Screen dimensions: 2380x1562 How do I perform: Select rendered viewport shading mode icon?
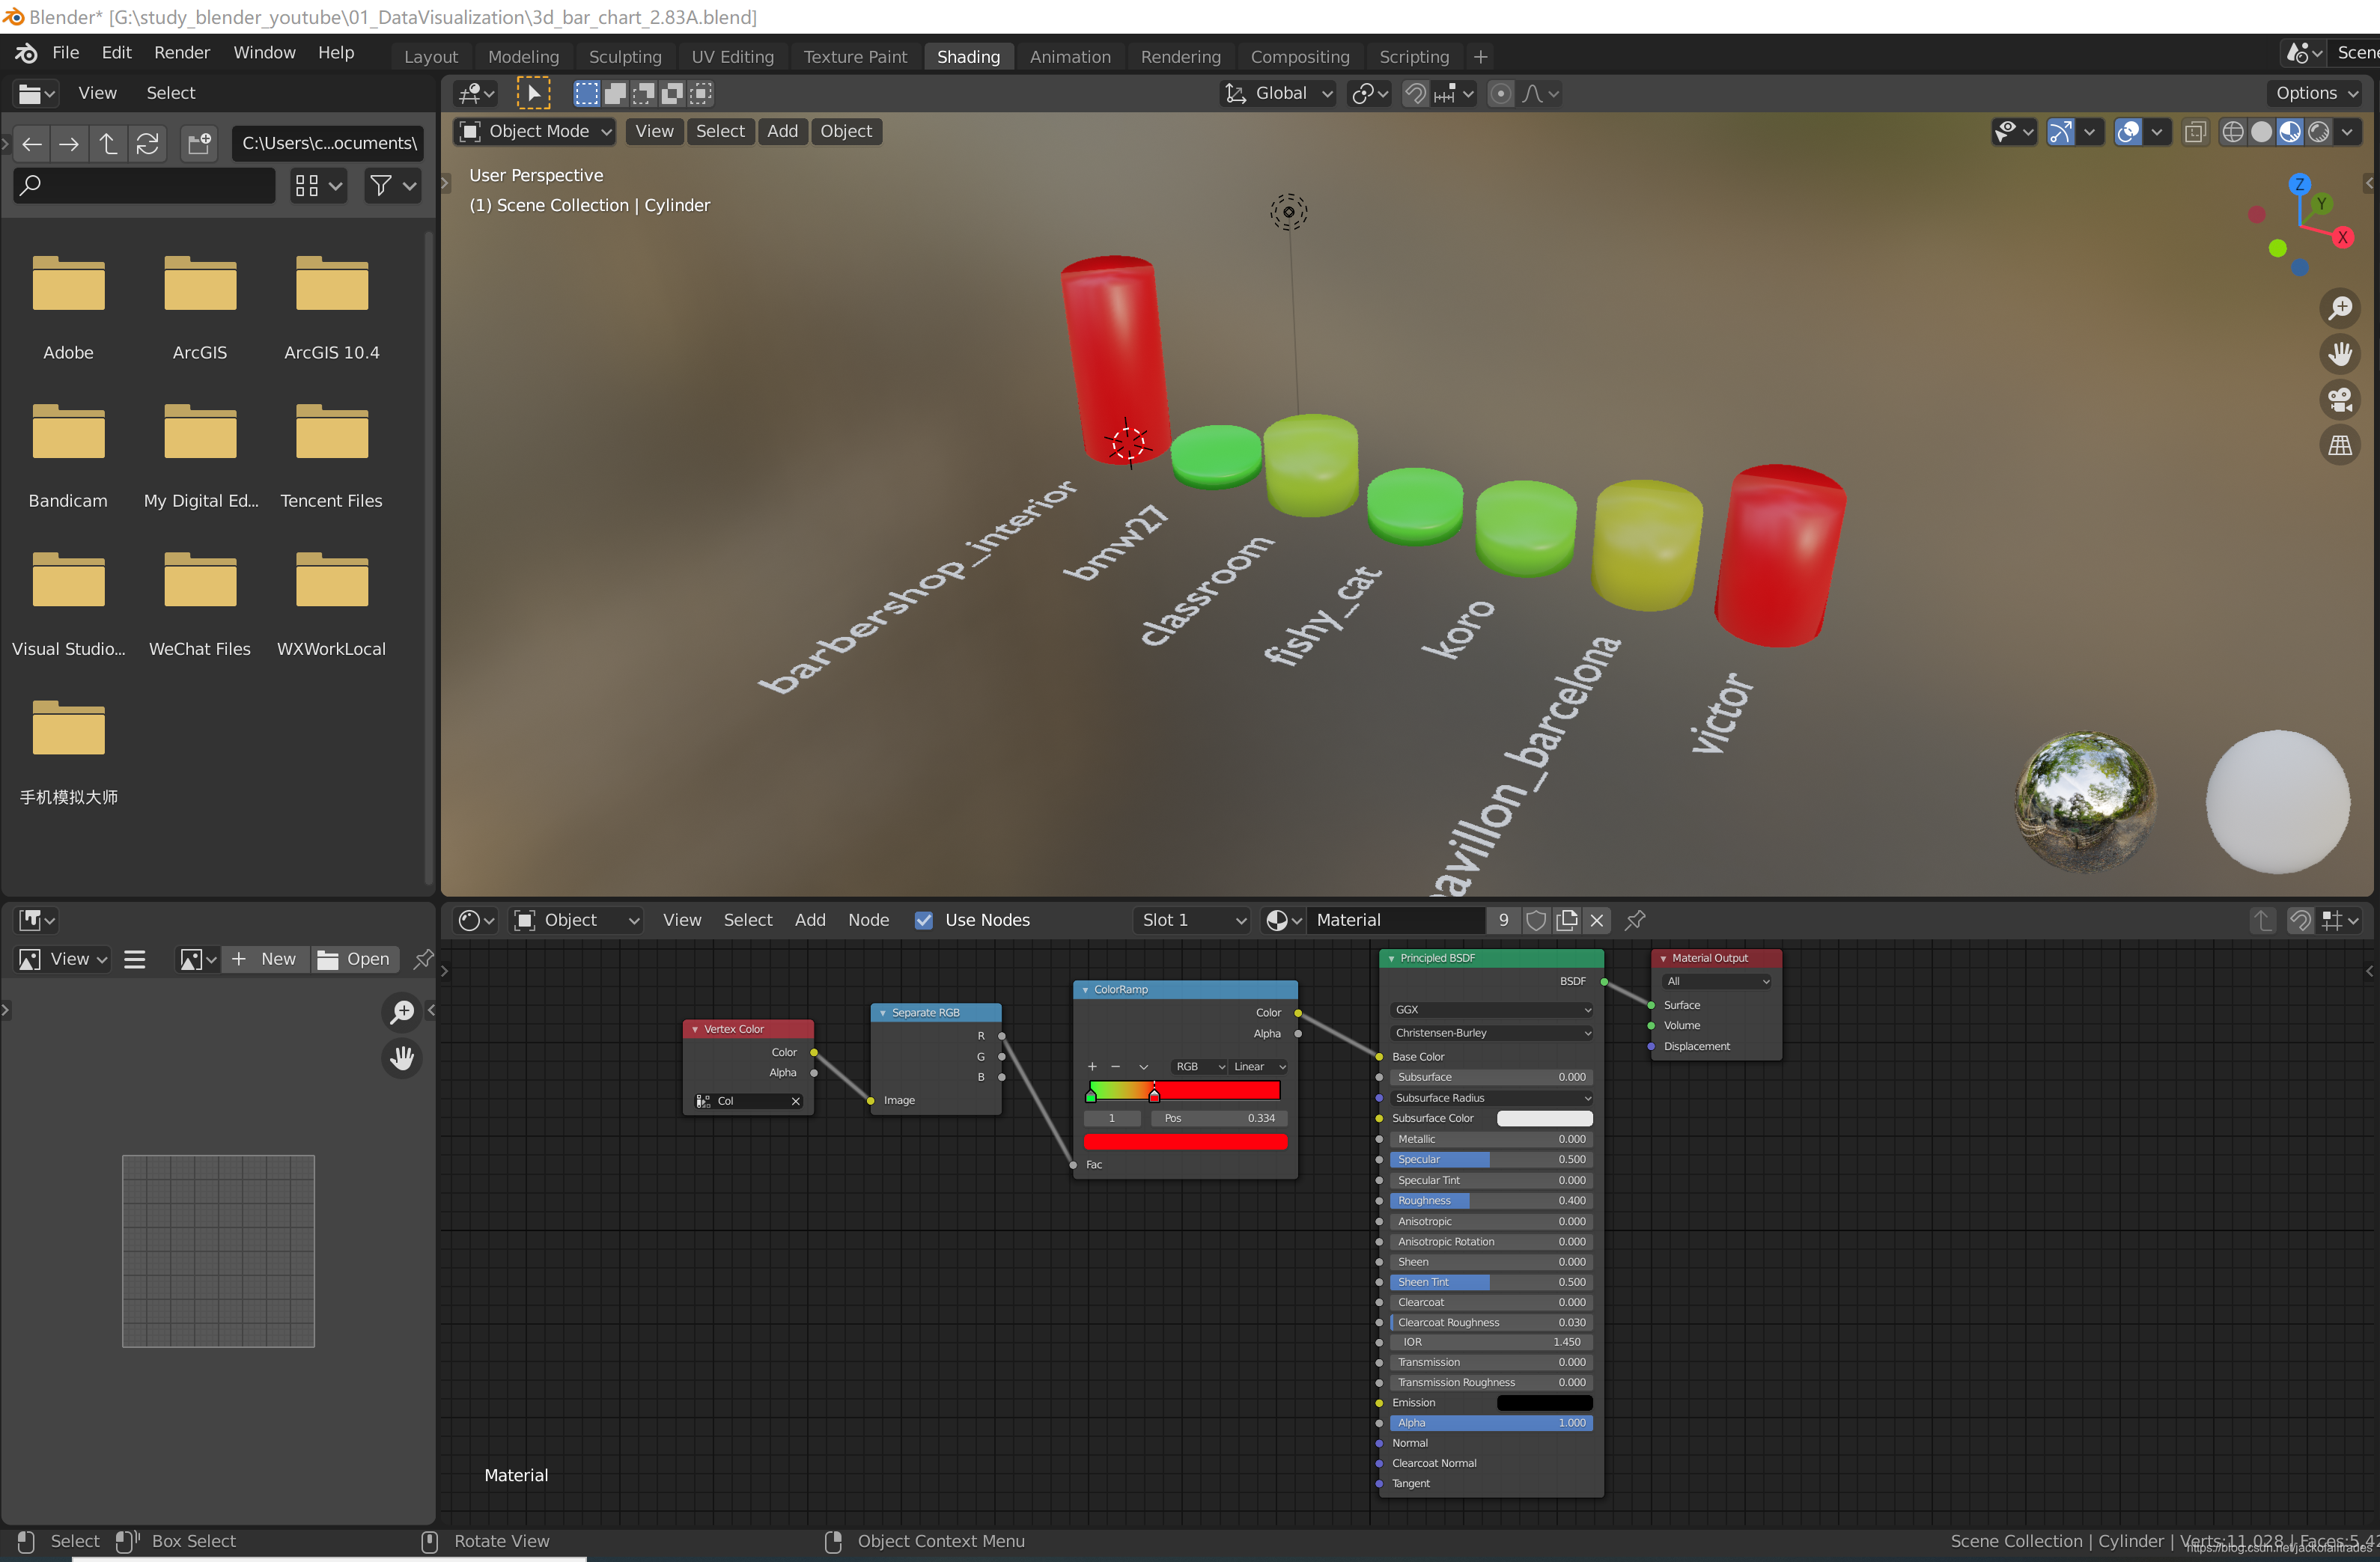(2319, 132)
